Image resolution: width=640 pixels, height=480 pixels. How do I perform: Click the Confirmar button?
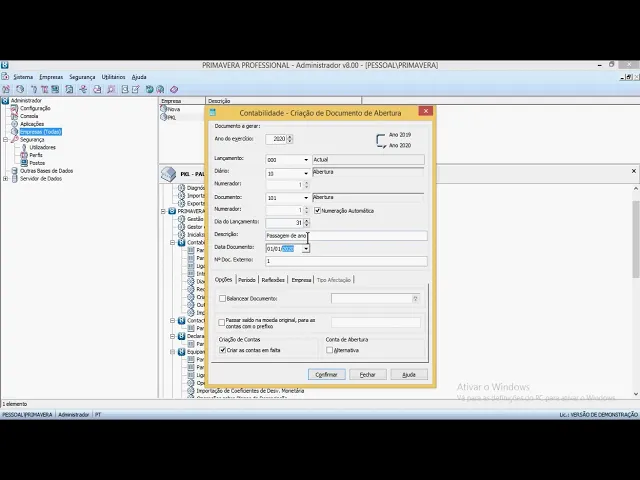point(327,374)
